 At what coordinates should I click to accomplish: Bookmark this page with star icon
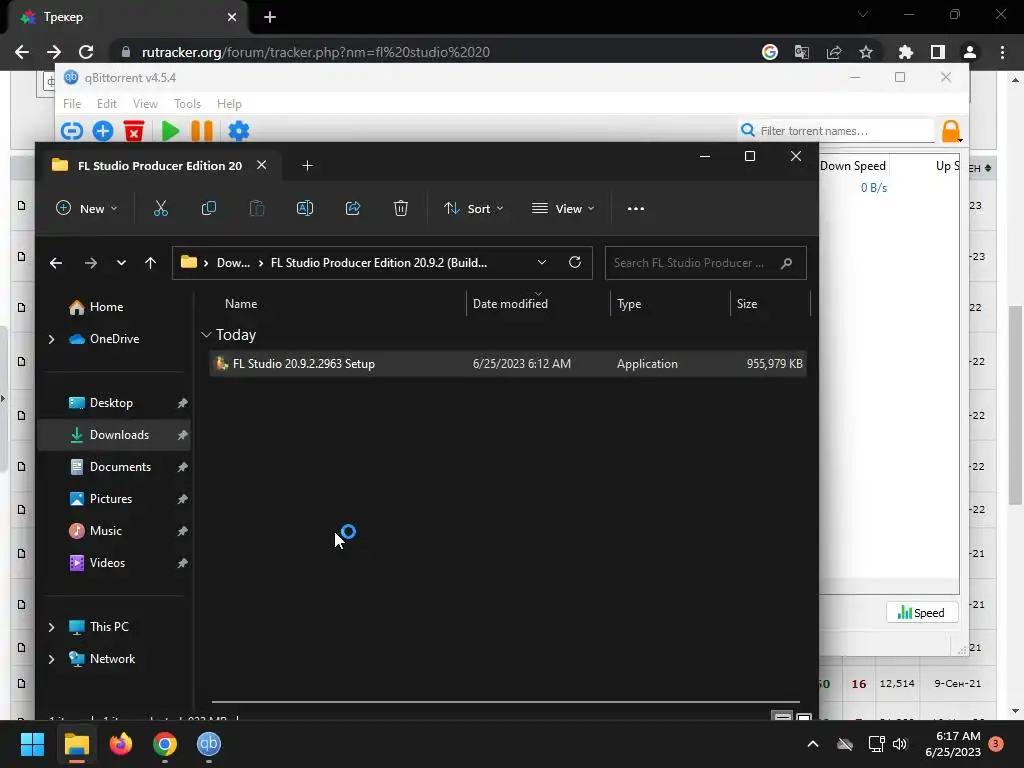[x=866, y=52]
